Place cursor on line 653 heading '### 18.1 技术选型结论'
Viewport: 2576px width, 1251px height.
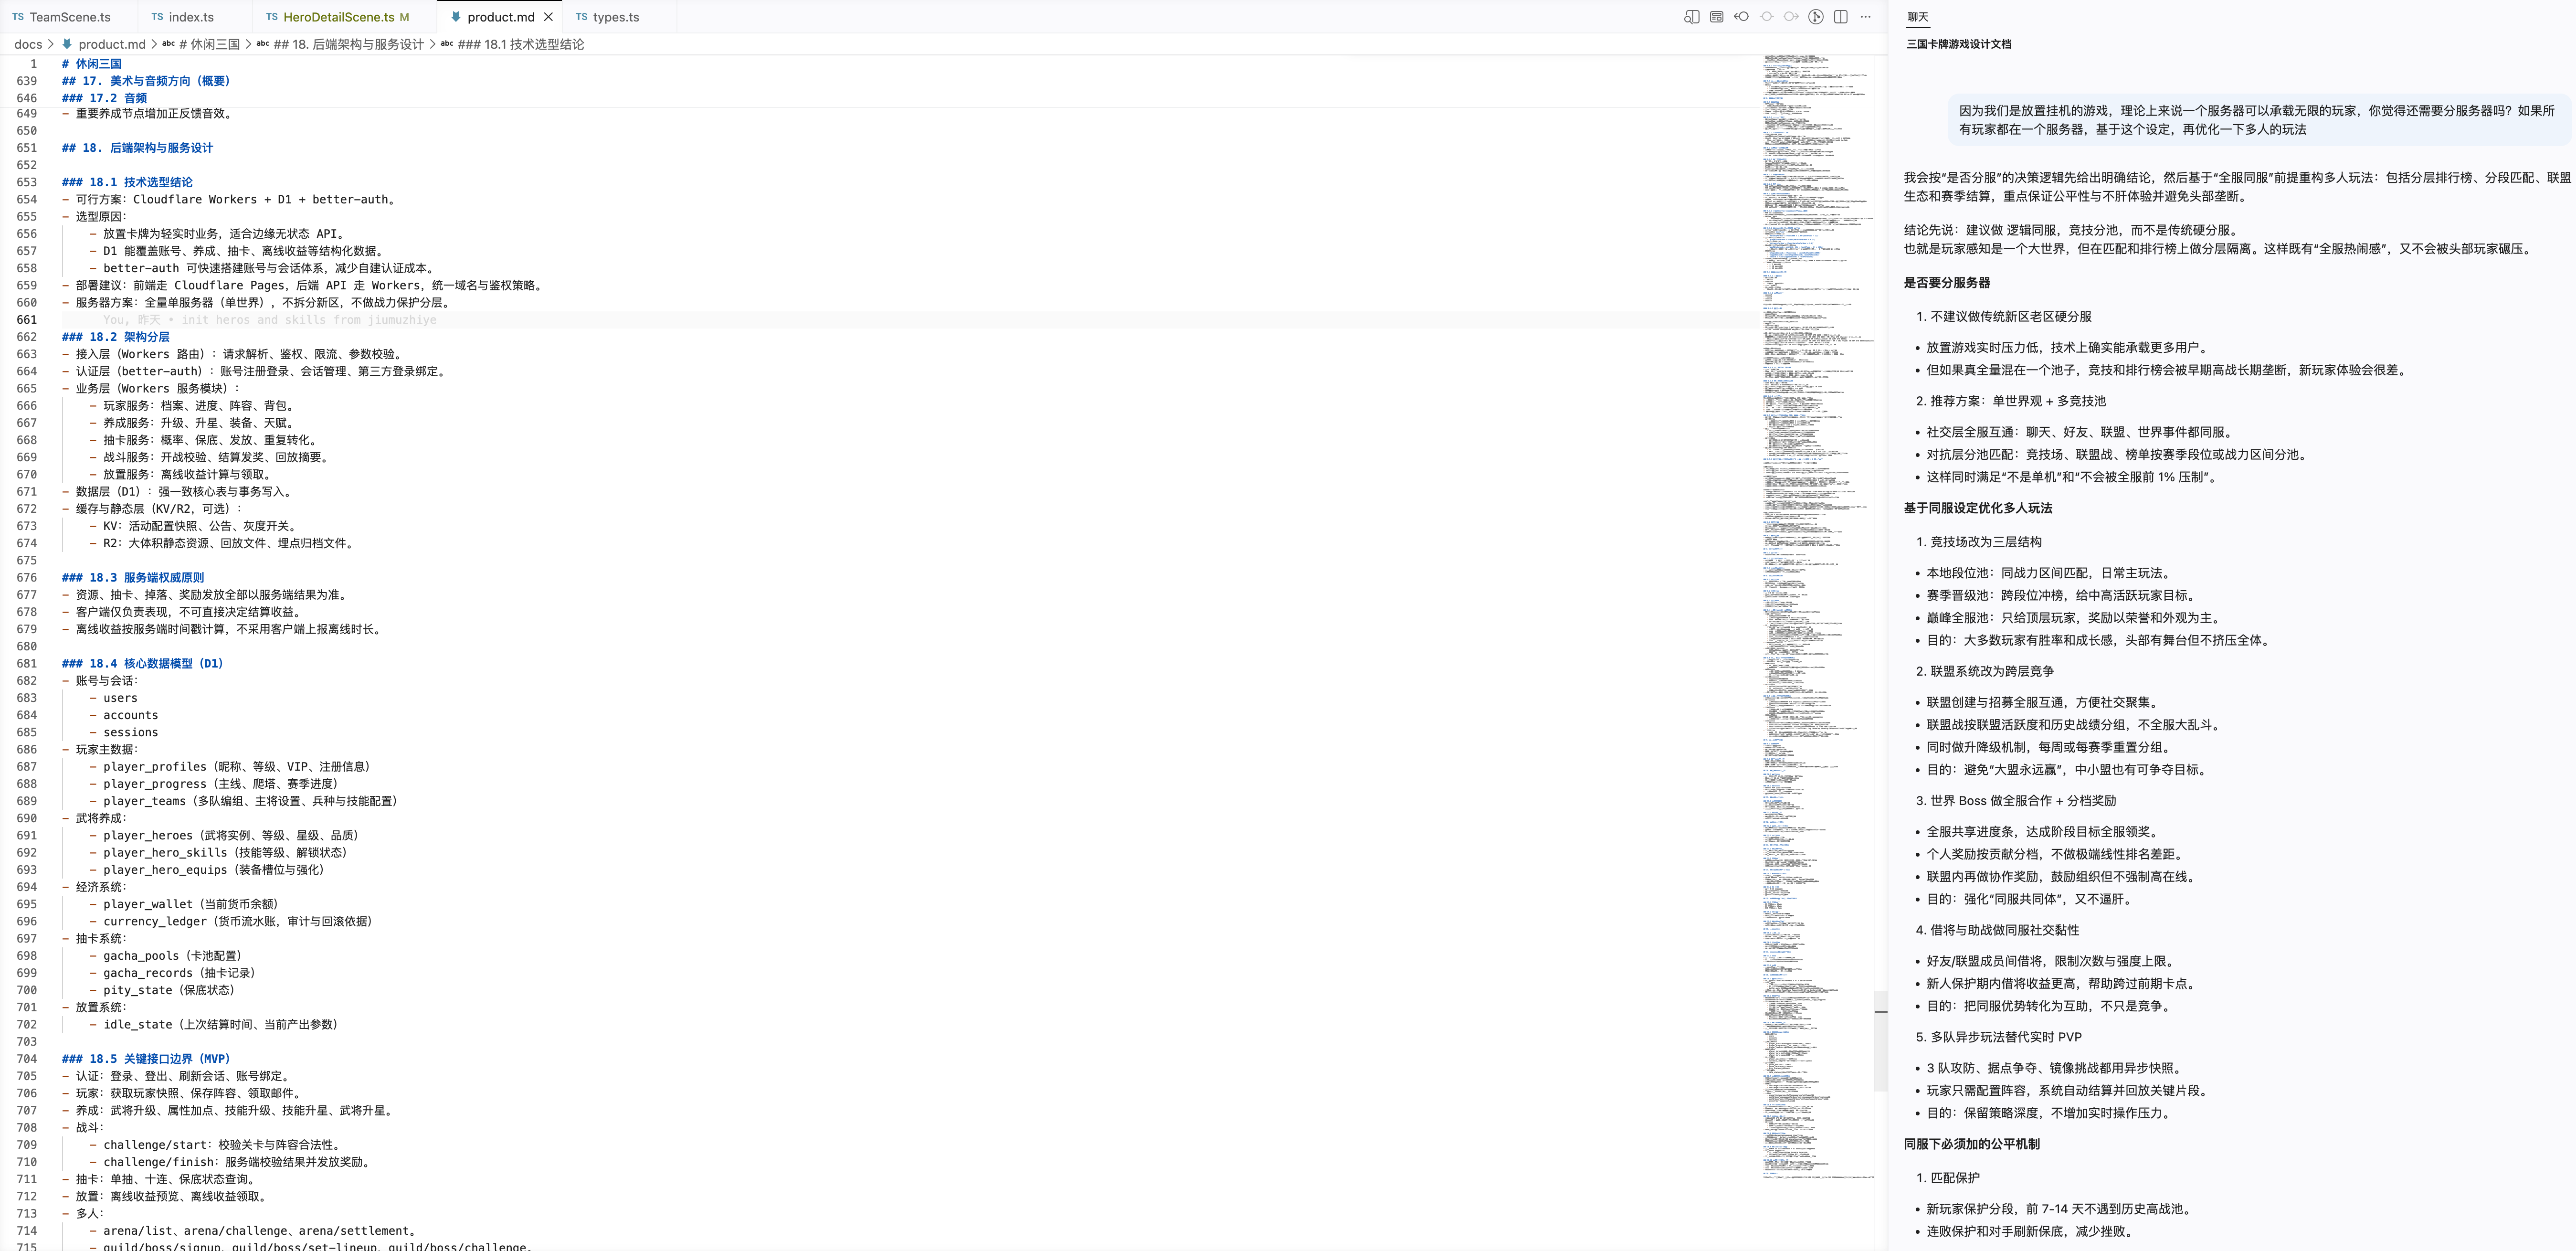[x=127, y=182]
